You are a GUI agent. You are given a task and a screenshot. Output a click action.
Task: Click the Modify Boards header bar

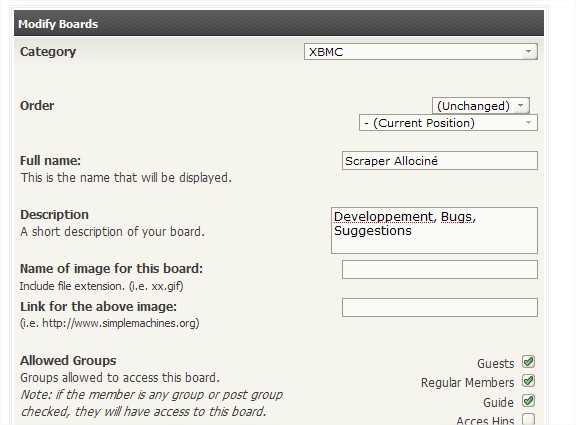click(279, 23)
